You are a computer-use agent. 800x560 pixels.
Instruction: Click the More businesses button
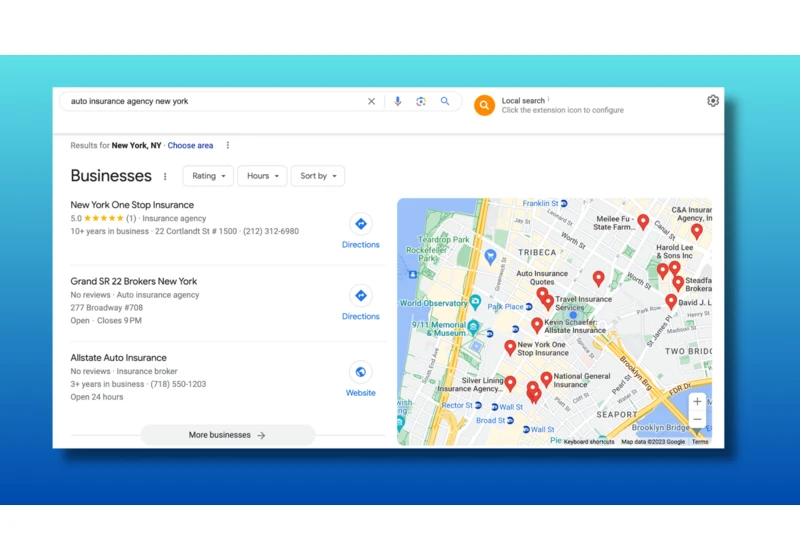point(228,435)
